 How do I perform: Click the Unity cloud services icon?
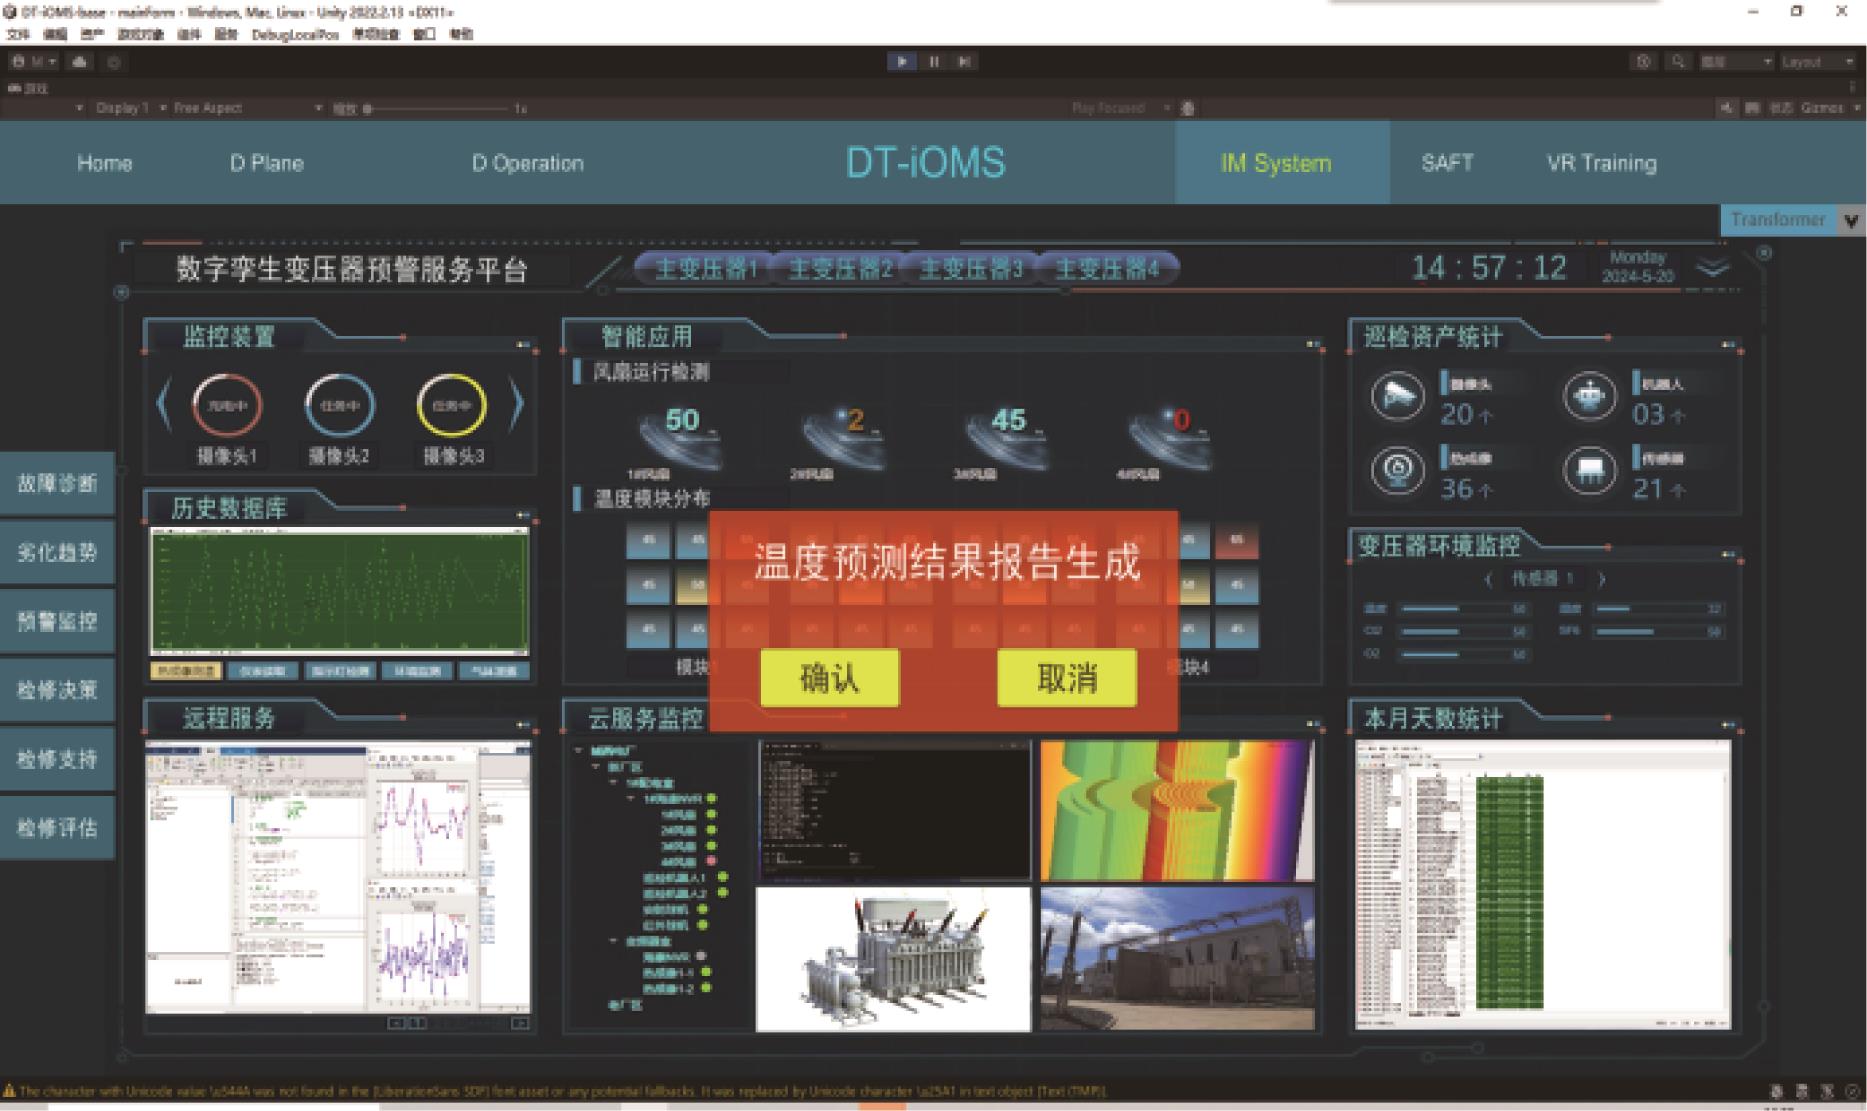(x=80, y=62)
